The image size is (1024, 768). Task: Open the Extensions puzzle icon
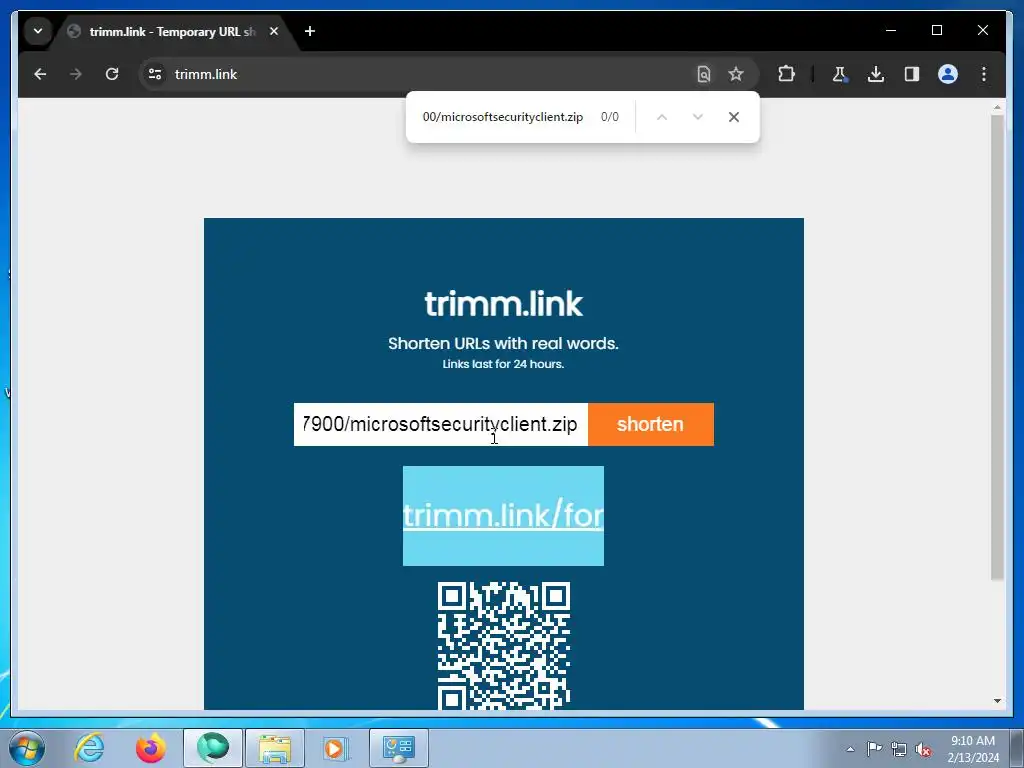[786, 74]
